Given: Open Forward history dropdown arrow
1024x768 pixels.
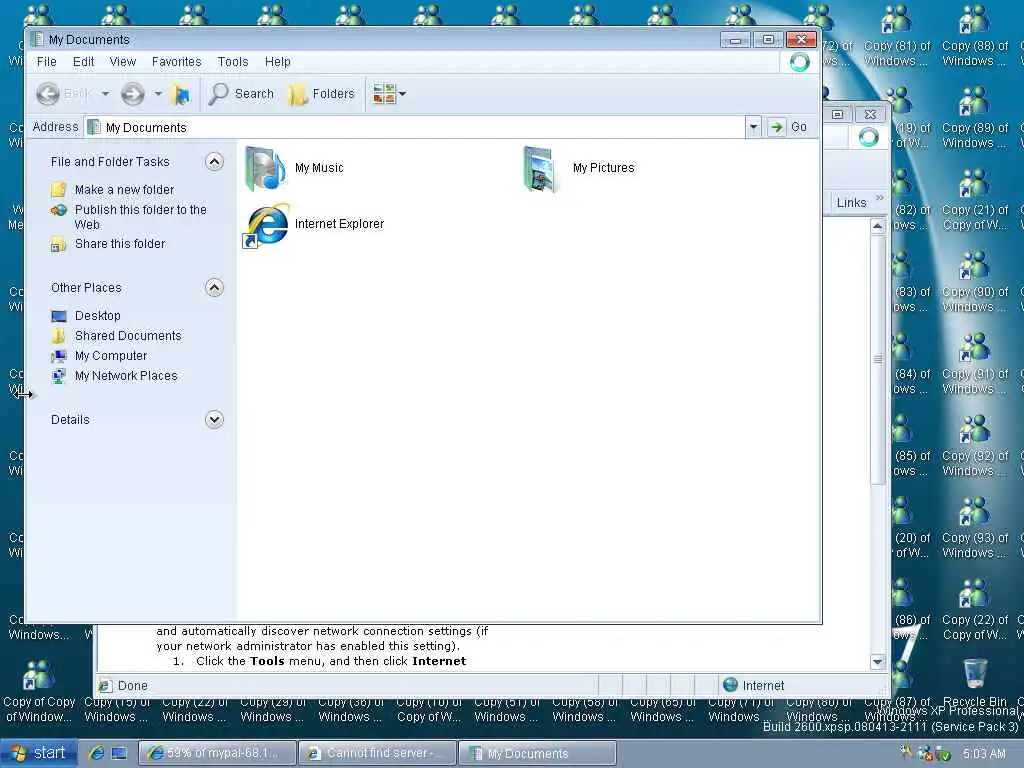Looking at the screenshot, I should pos(158,94).
